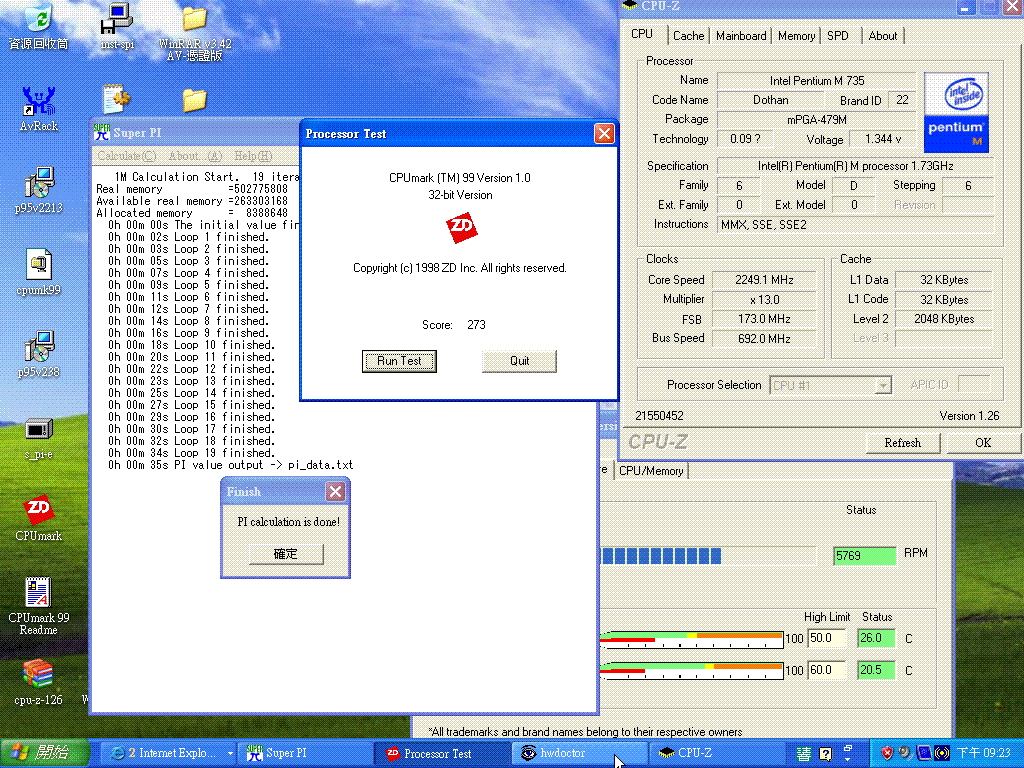Click the first temperature gauge bar

click(x=691, y=639)
